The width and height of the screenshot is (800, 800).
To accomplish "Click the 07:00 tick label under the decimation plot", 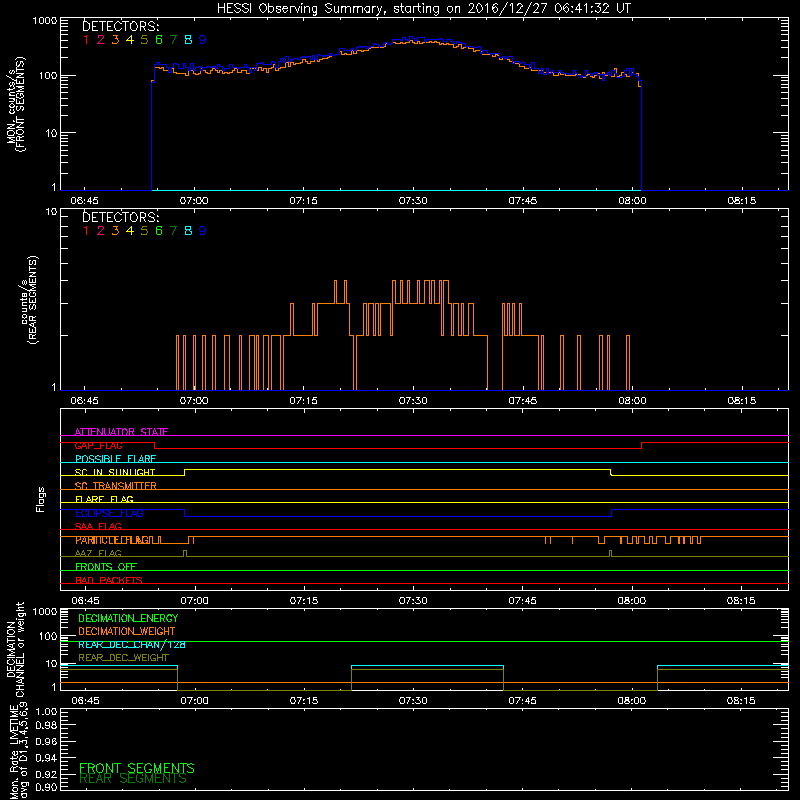I will [194, 701].
